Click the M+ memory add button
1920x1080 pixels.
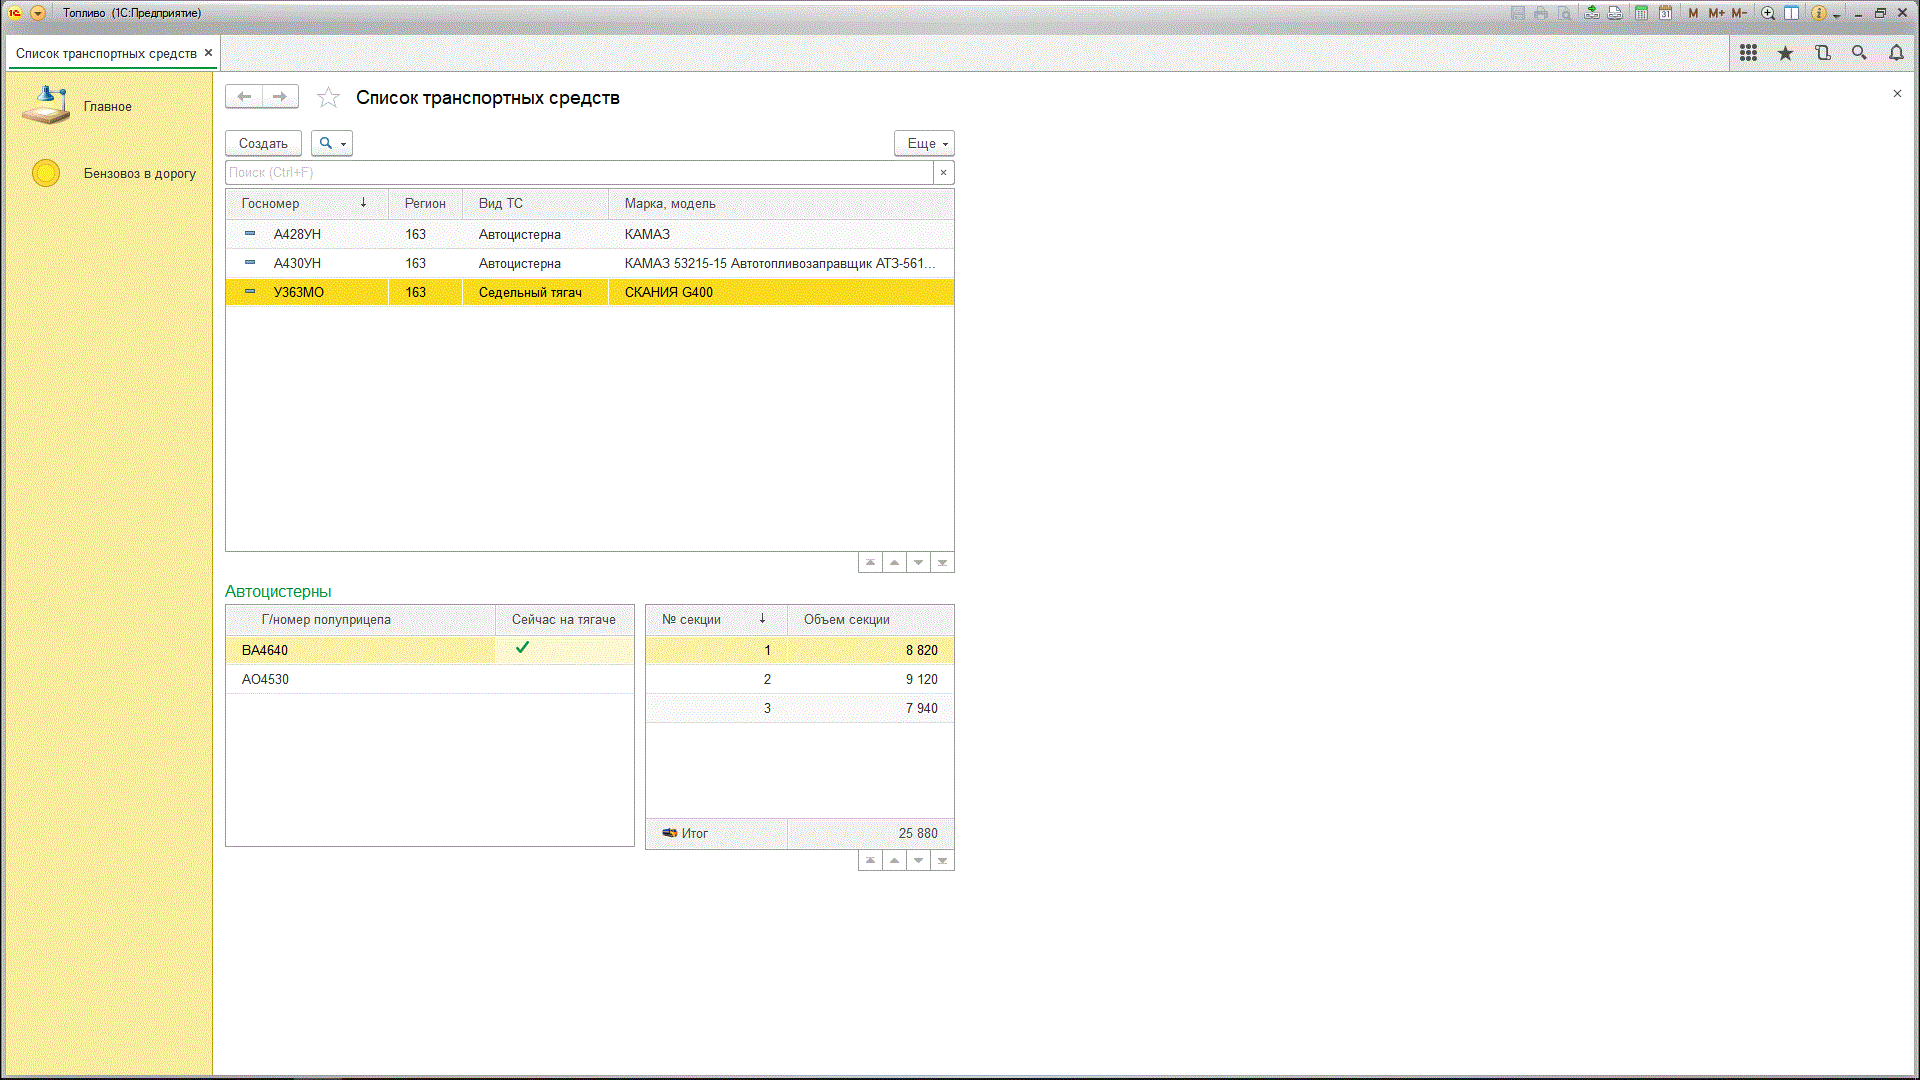[1716, 13]
